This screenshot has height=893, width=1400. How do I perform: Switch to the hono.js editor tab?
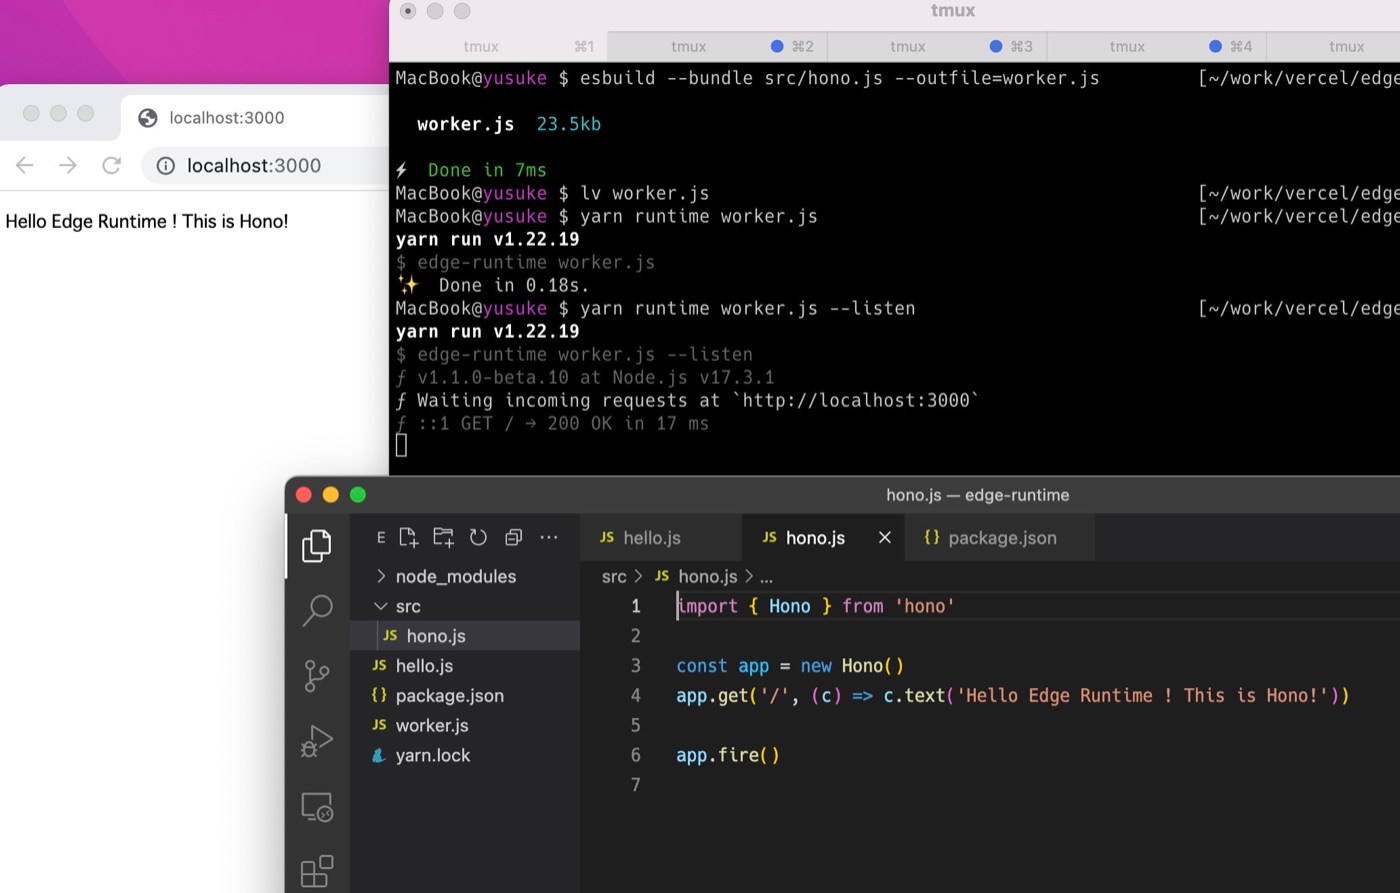[x=823, y=537]
